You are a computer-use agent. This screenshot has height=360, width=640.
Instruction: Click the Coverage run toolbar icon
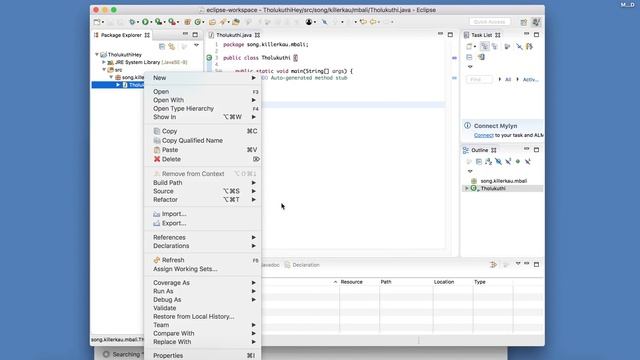(158, 22)
